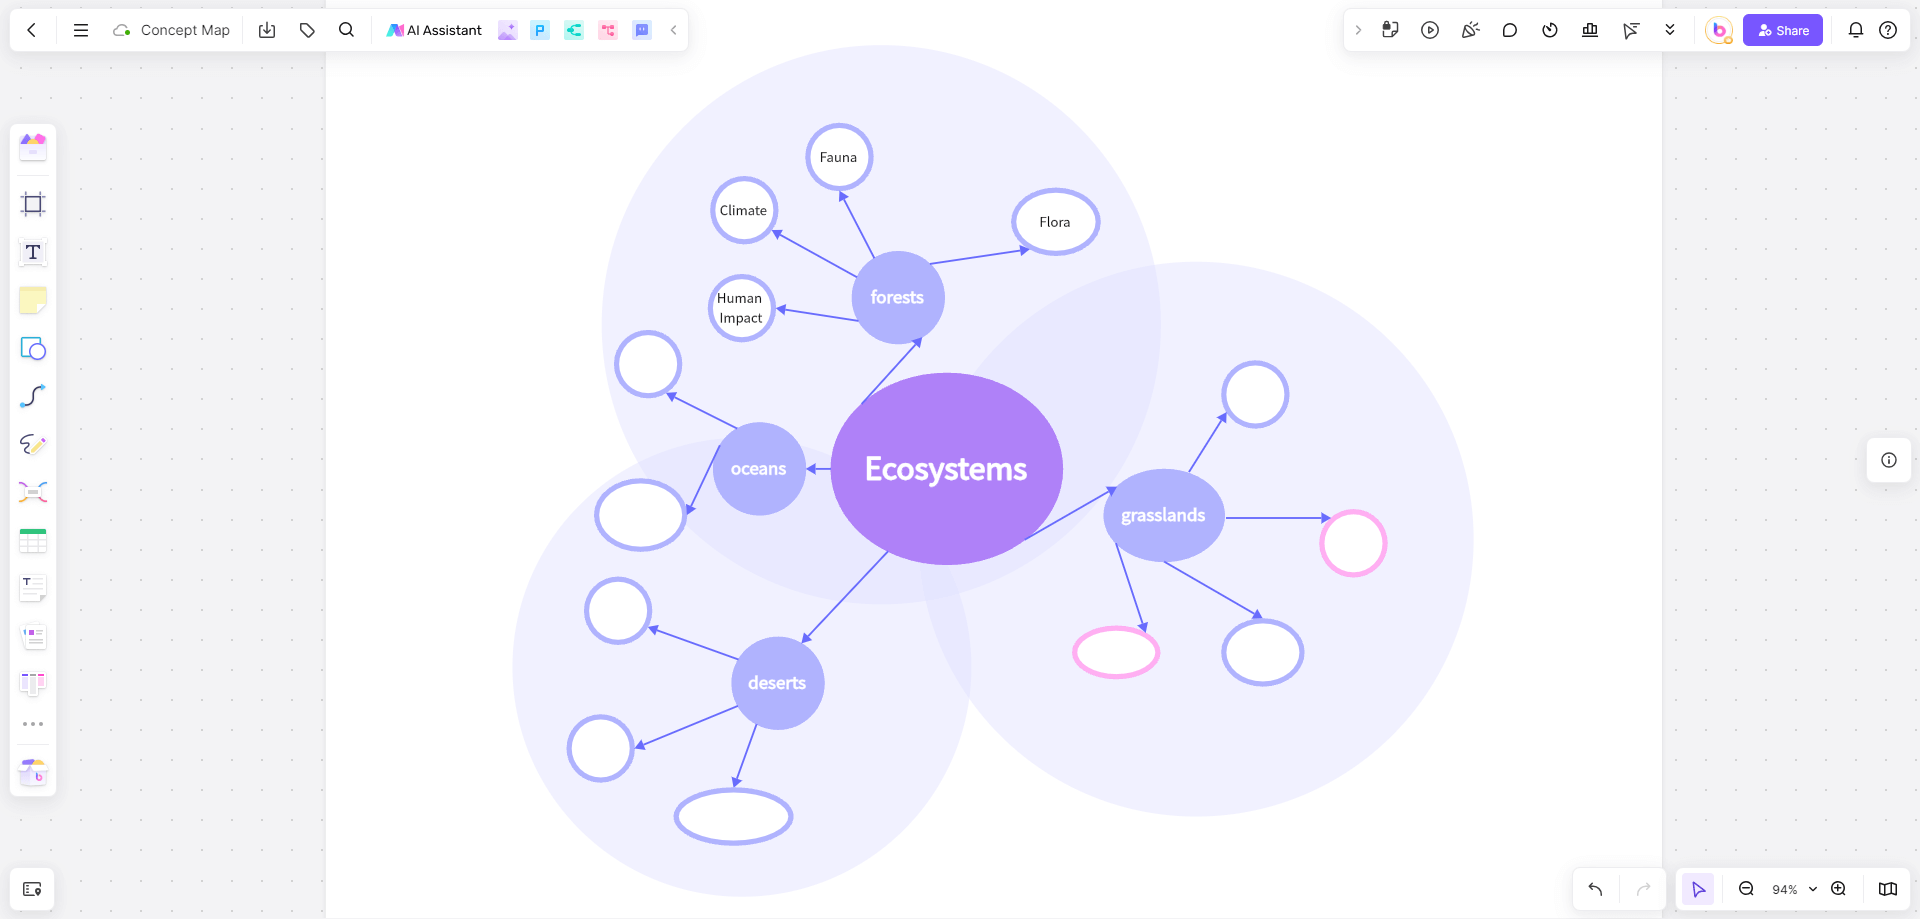Select the cards list tool
This screenshot has height=919, width=1920.
click(33, 636)
